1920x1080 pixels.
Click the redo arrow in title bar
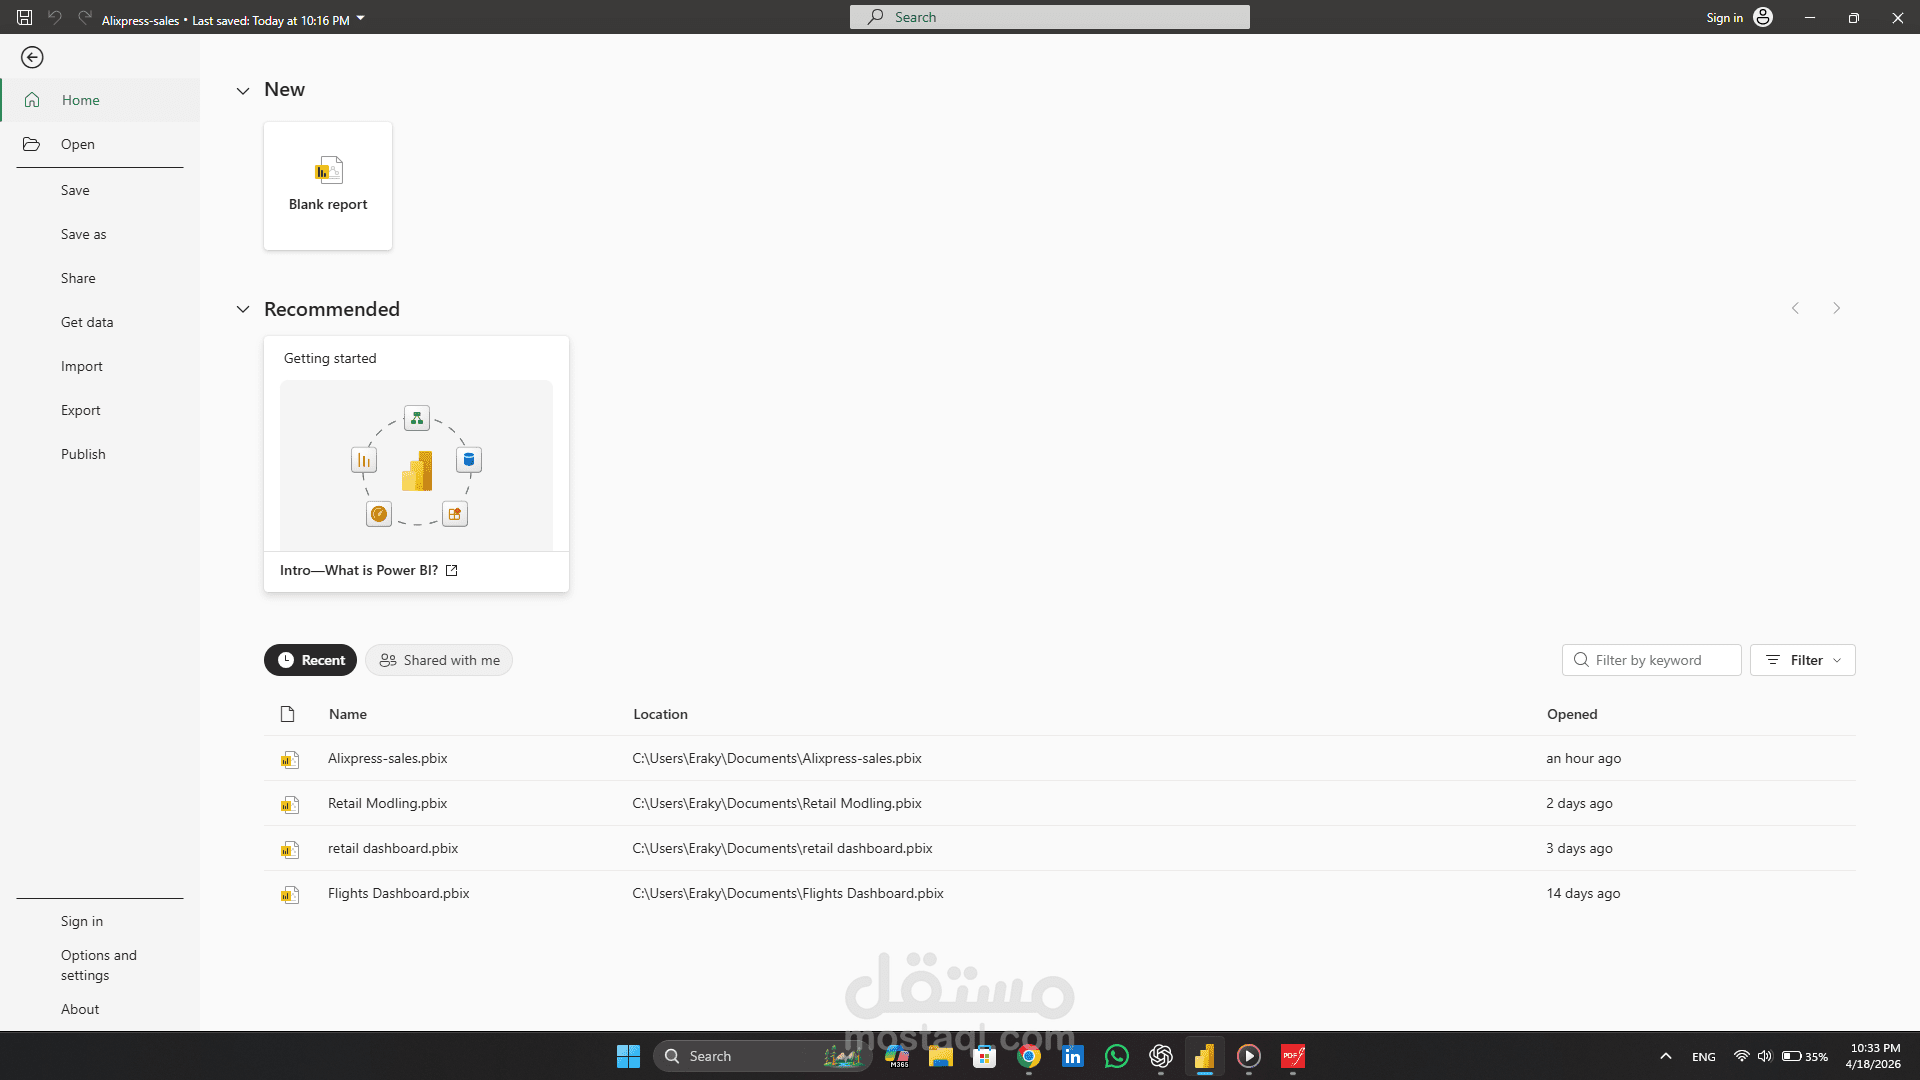point(85,17)
